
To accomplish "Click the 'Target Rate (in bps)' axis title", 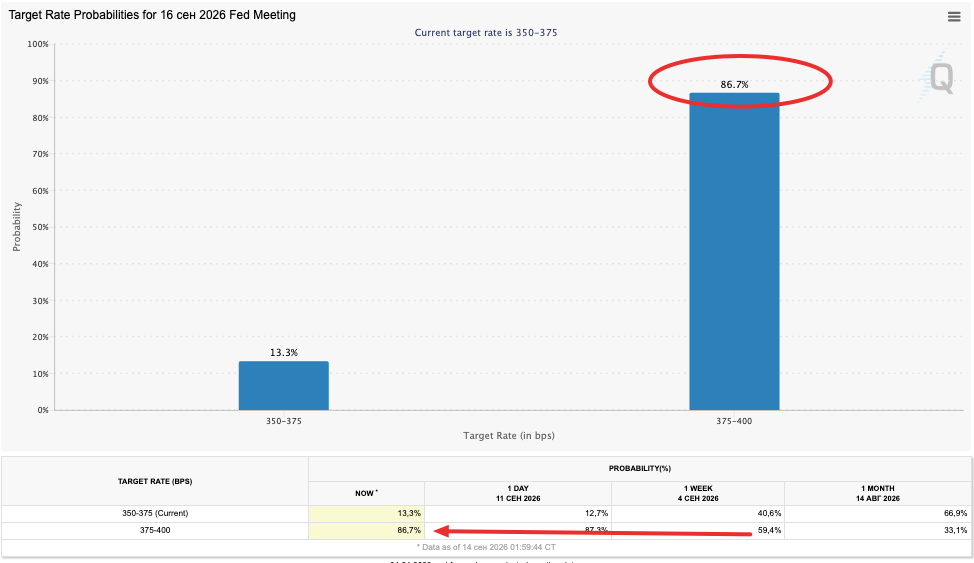I will pos(509,436).
